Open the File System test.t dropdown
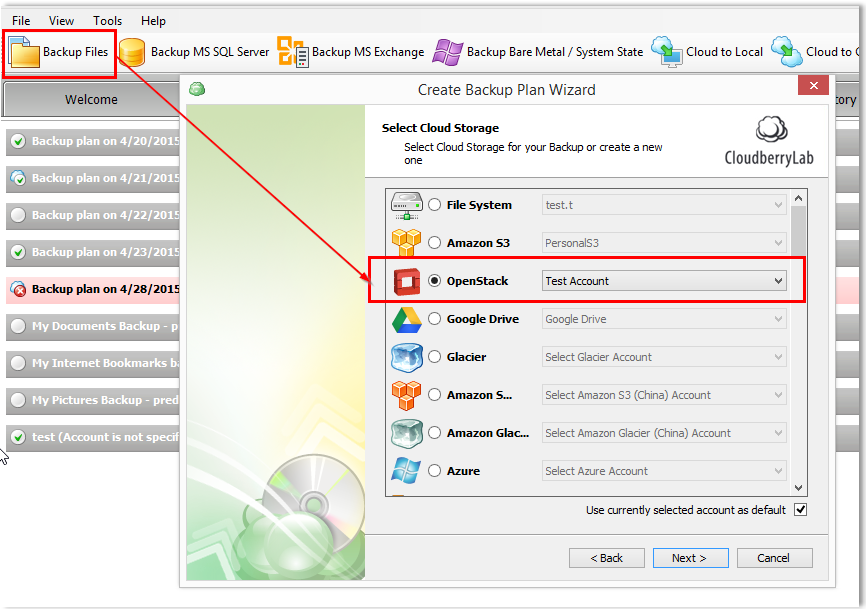The image size is (866, 609). tap(664, 205)
